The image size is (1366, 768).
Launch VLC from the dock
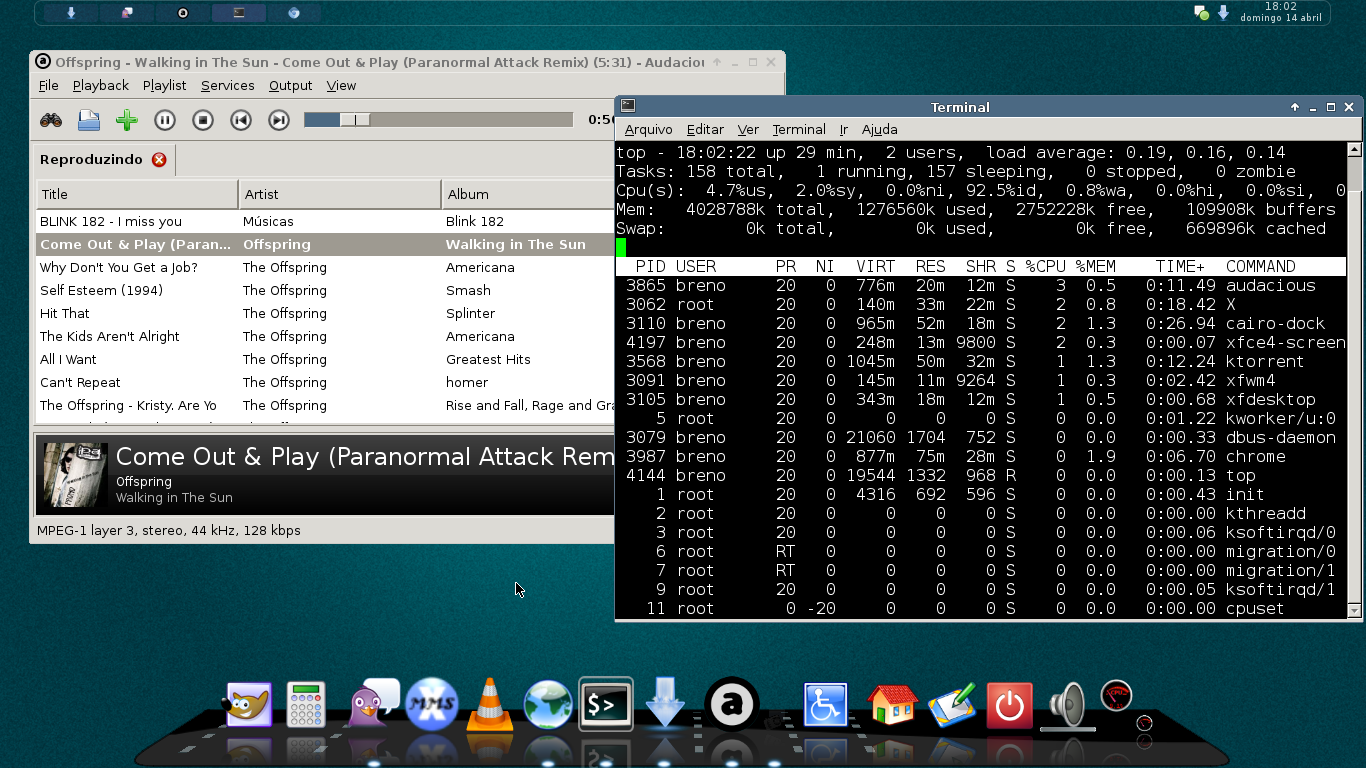point(490,704)
